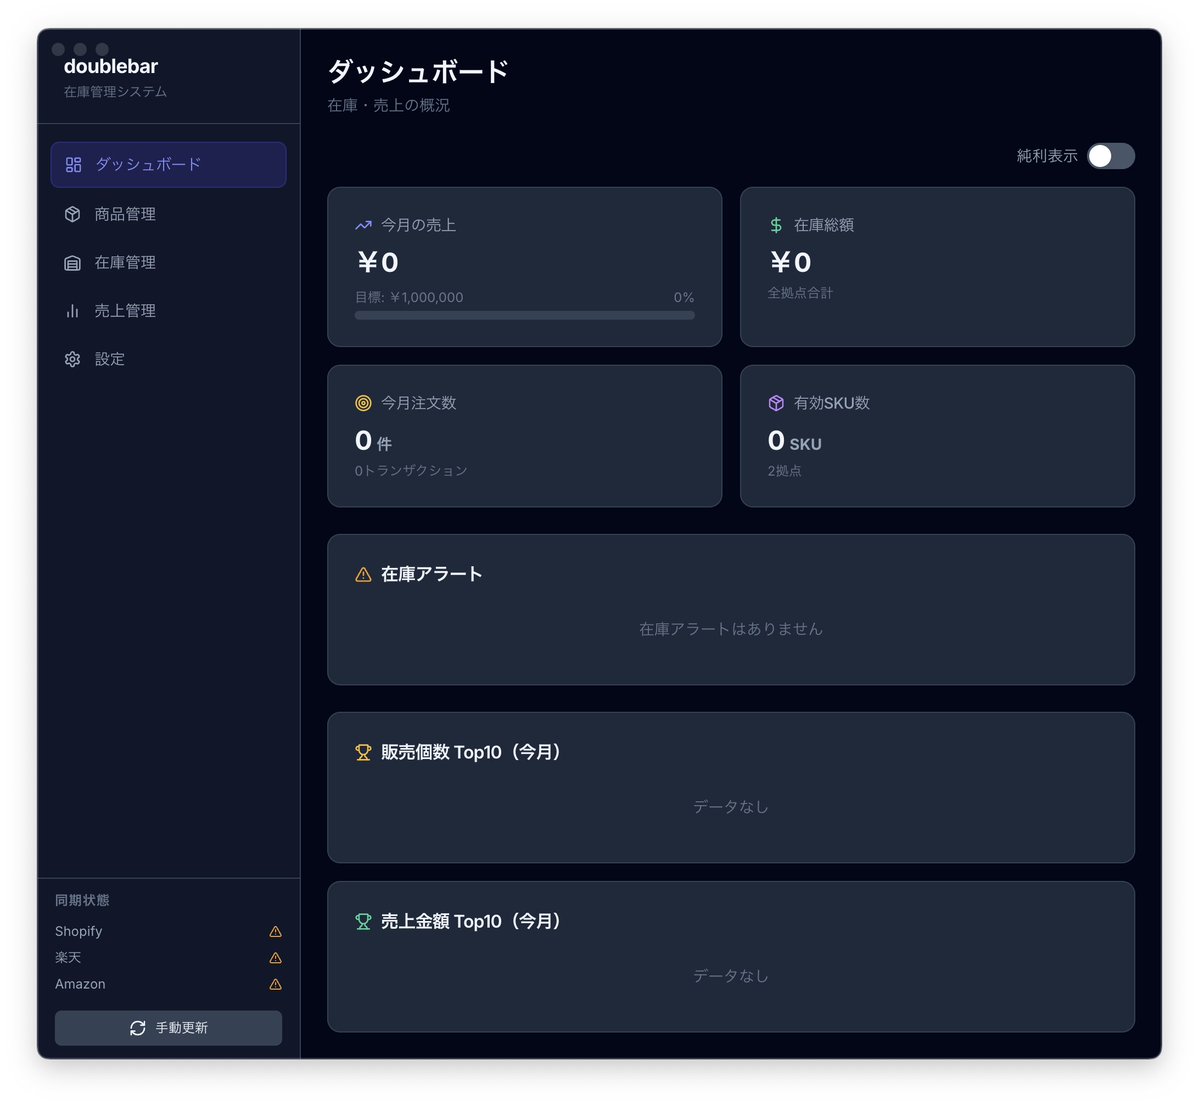
Task: Click the Shopify sync warning icon
Action: (x=275, y=931)
